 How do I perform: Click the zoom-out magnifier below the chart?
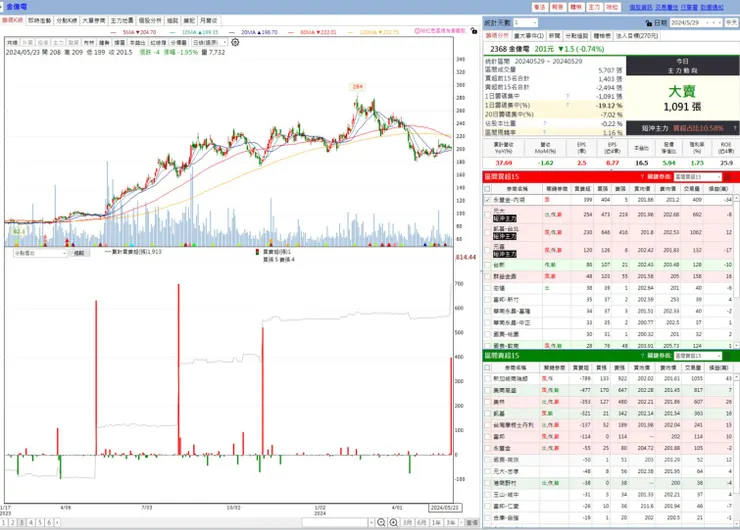[x=381, y=522]
